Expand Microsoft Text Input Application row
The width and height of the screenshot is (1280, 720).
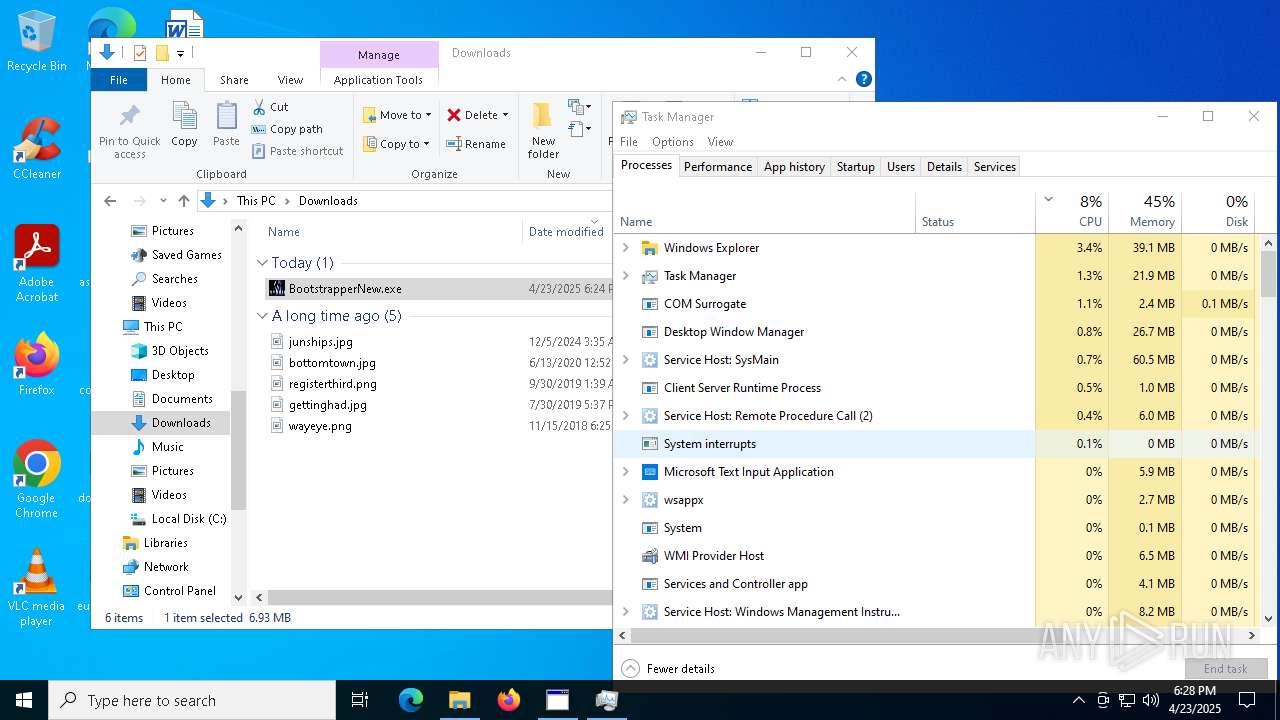(626, 472)
